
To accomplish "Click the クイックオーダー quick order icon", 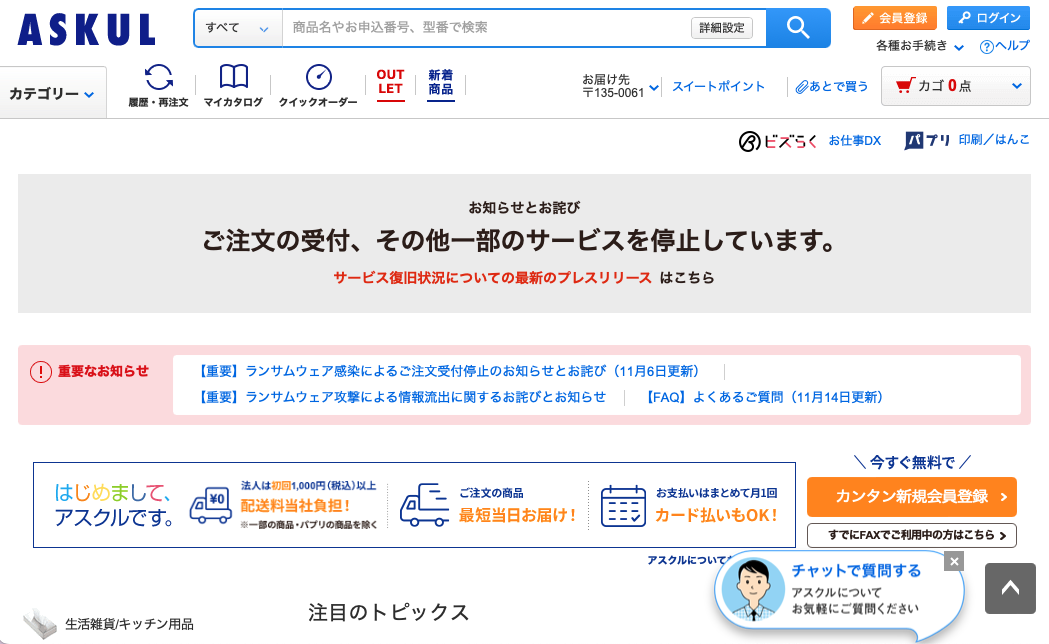I will click(x=318, y=86).
